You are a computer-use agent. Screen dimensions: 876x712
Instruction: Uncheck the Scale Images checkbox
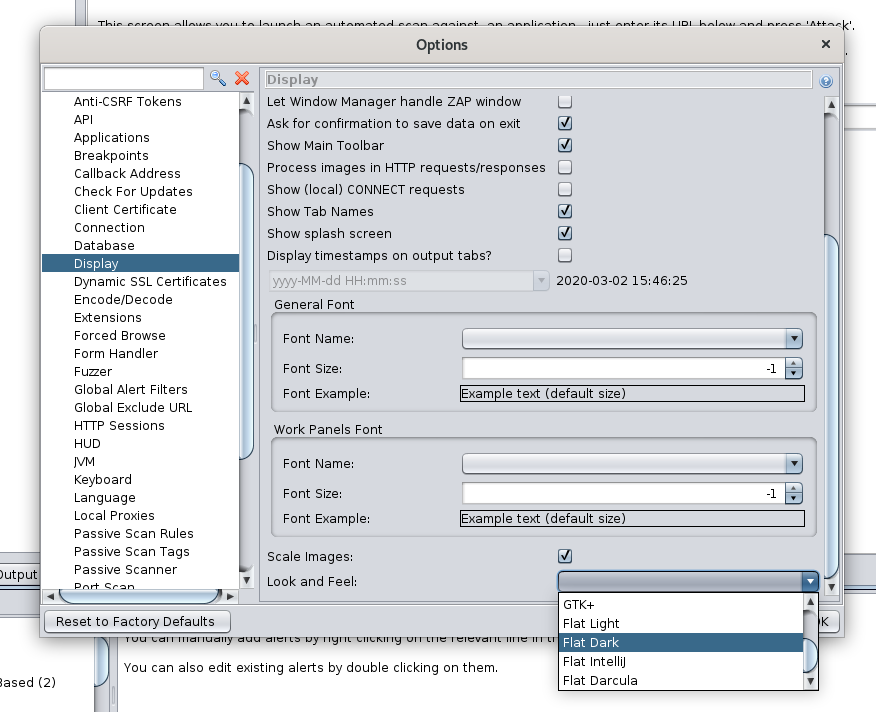tap(565, 556)
